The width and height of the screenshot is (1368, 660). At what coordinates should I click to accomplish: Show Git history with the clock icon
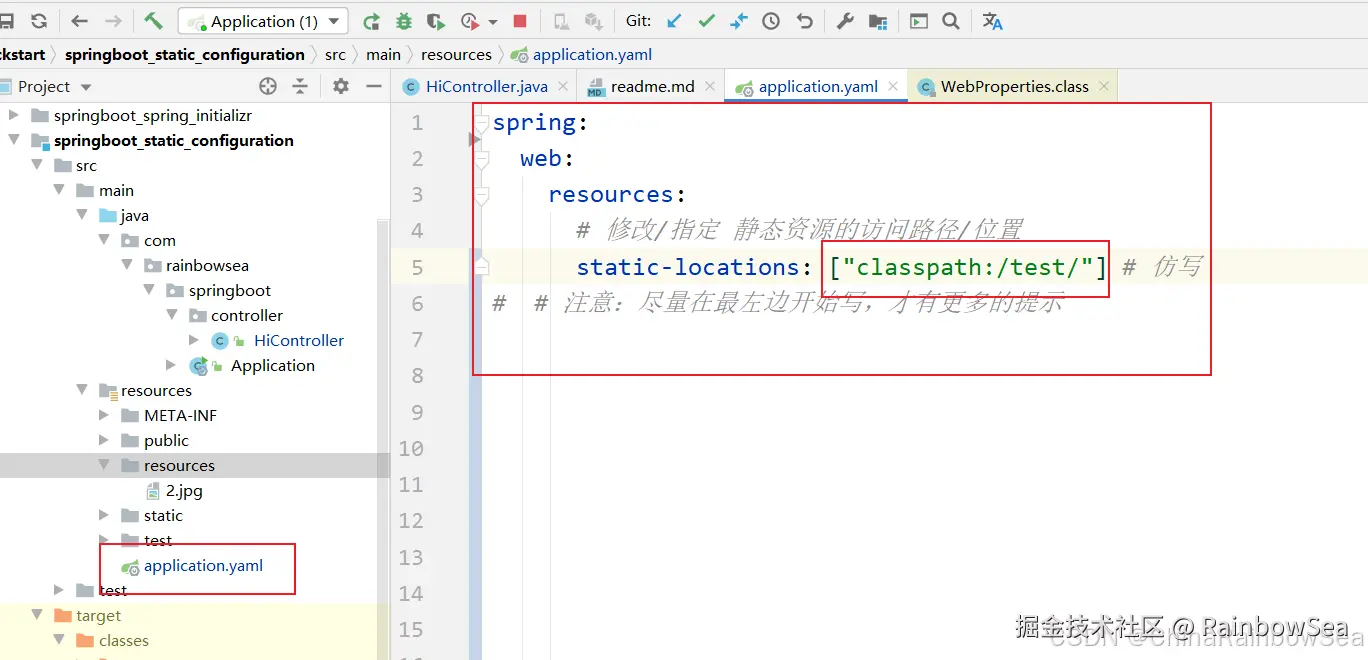pos(771,21)
